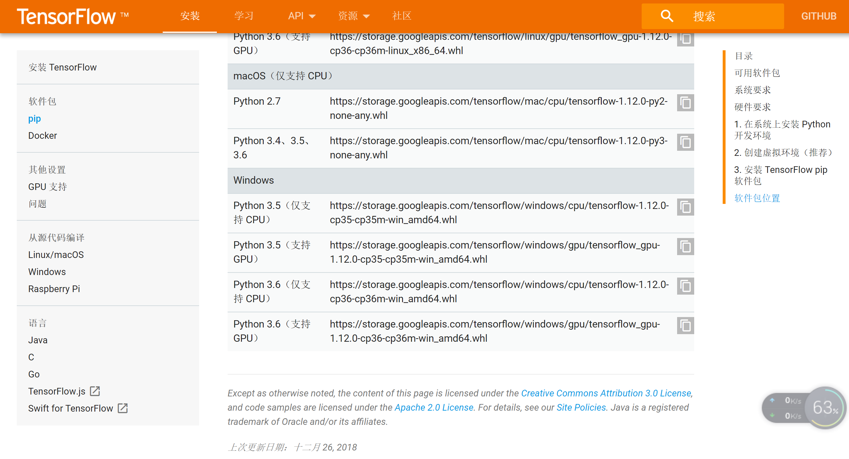Screen dimensions: 849x459
Task: Open C language page in sidebar
Action: (x=31, y=357)
